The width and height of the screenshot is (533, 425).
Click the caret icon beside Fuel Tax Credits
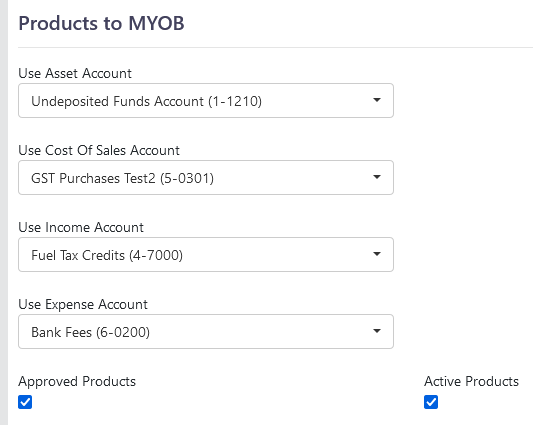coord(377,254)
